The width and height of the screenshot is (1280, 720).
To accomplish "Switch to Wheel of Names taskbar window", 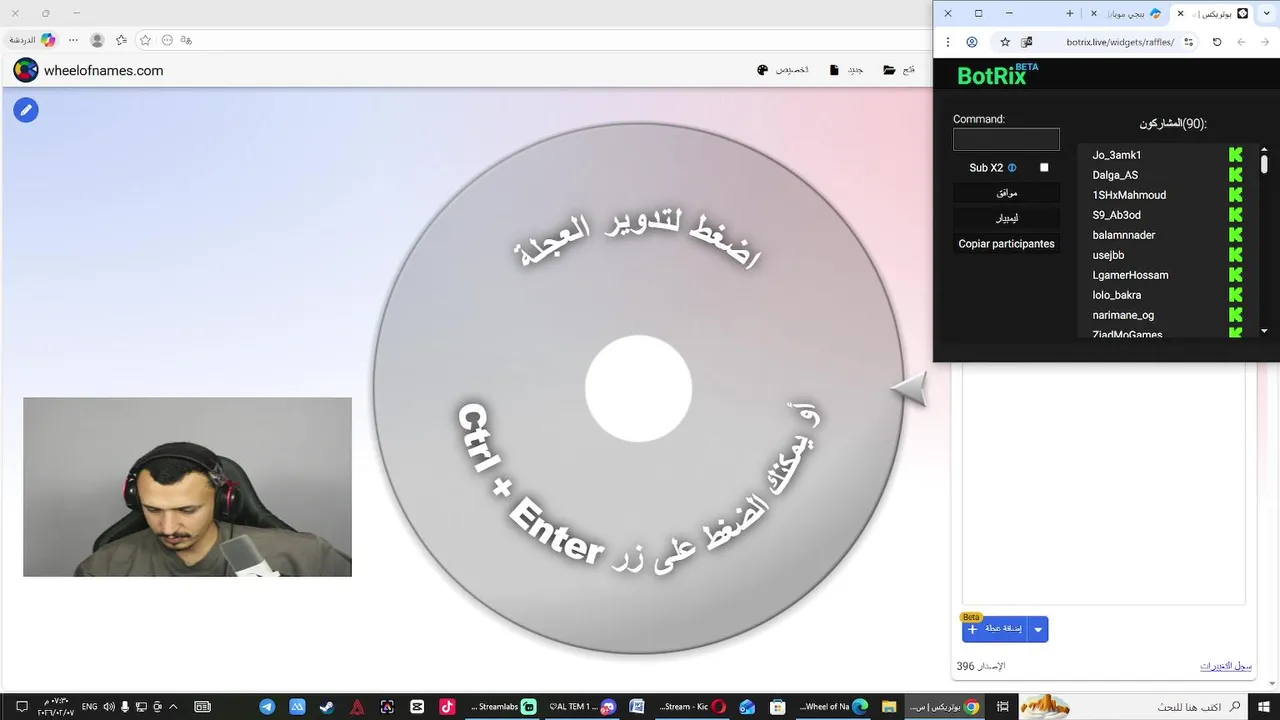I will tap(834, 706).
